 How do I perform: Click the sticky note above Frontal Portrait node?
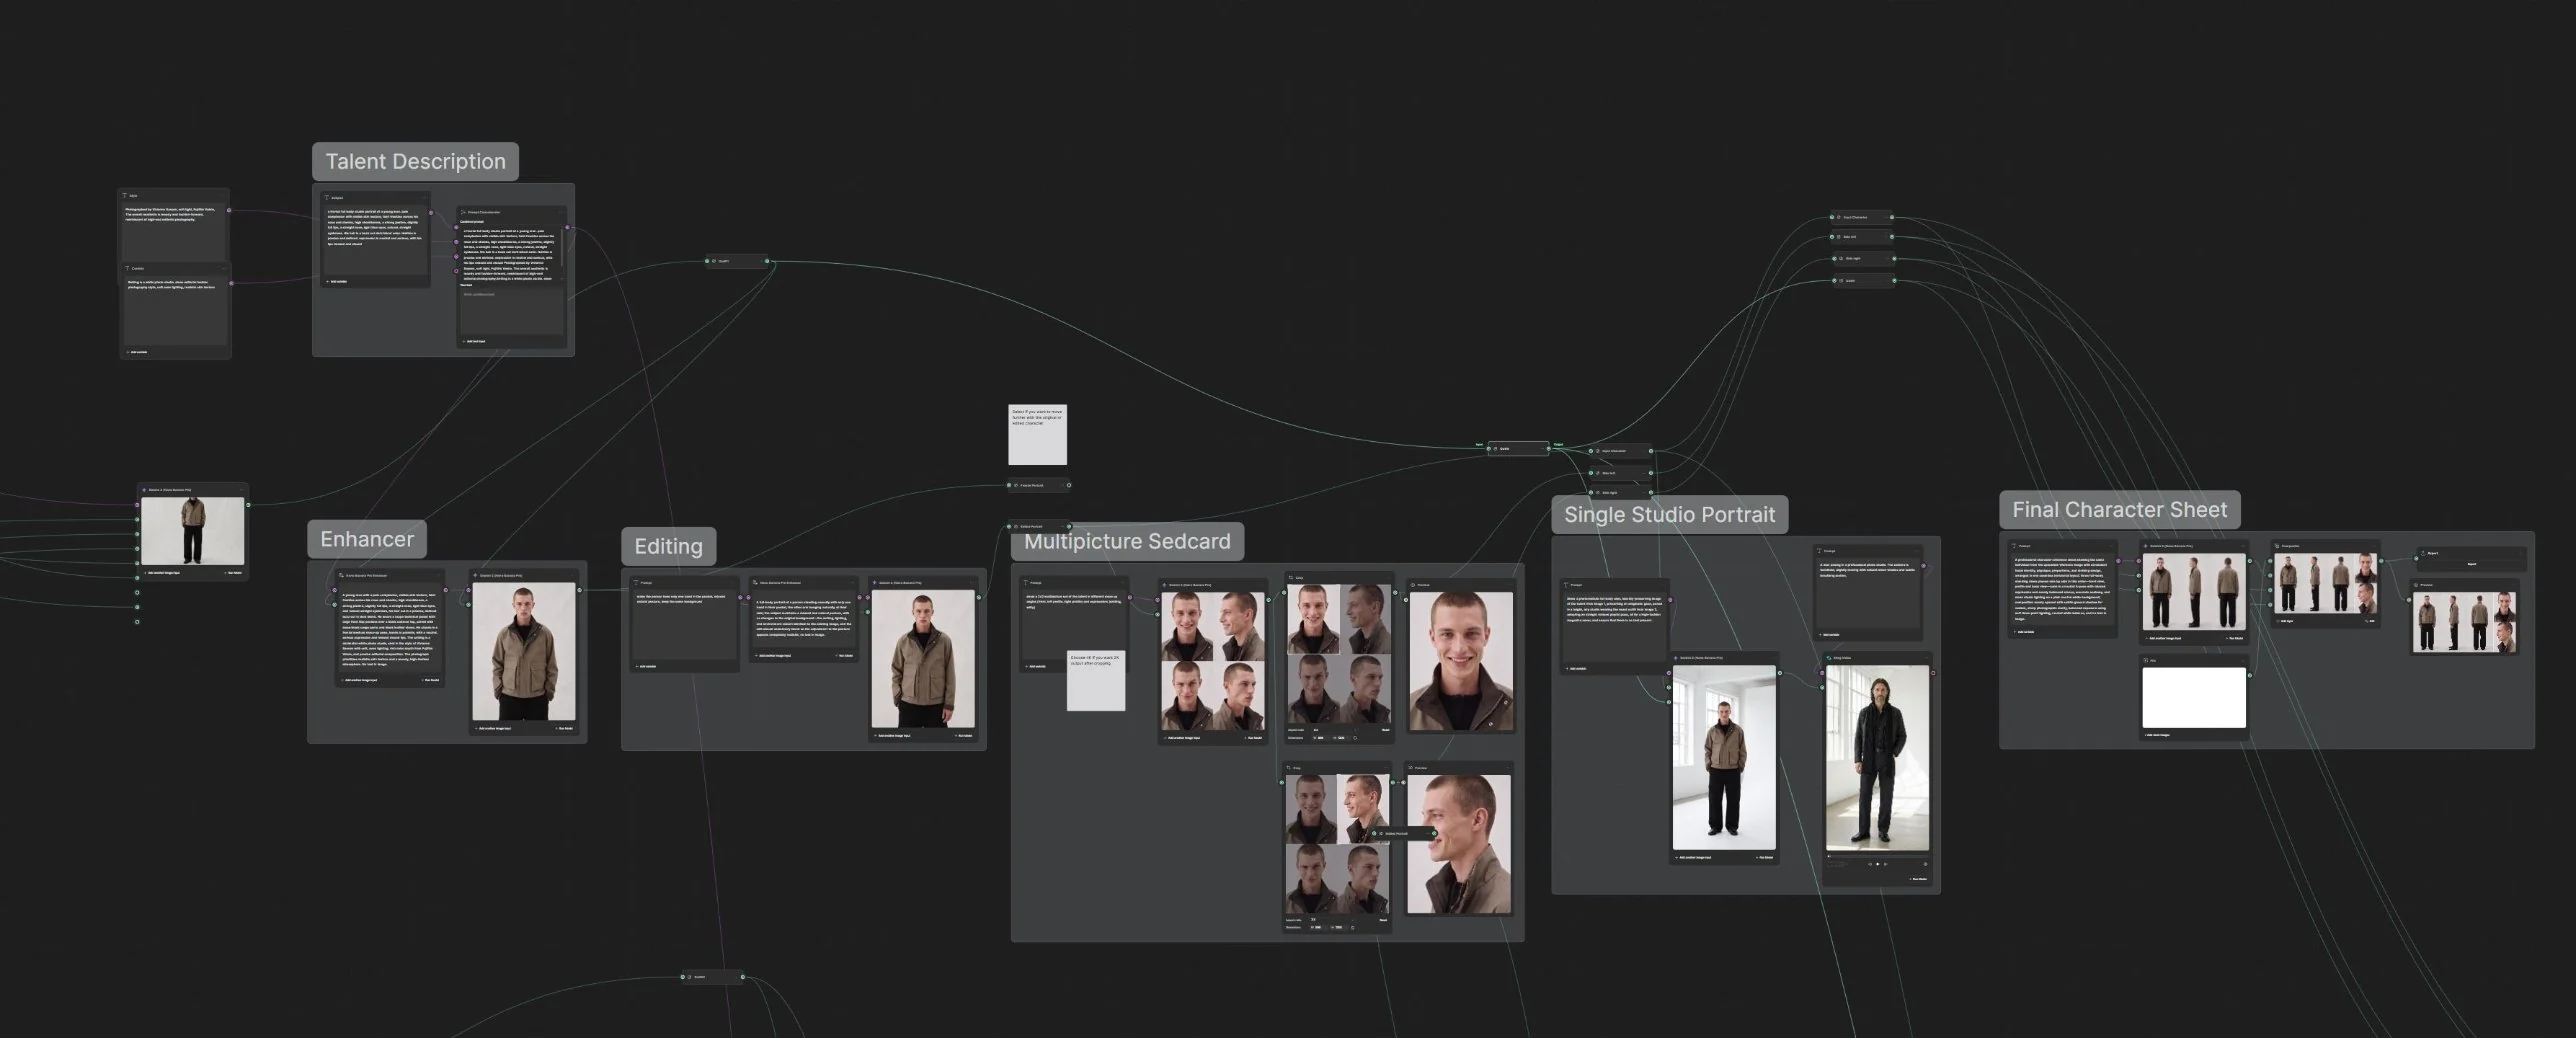(1037, 434)
